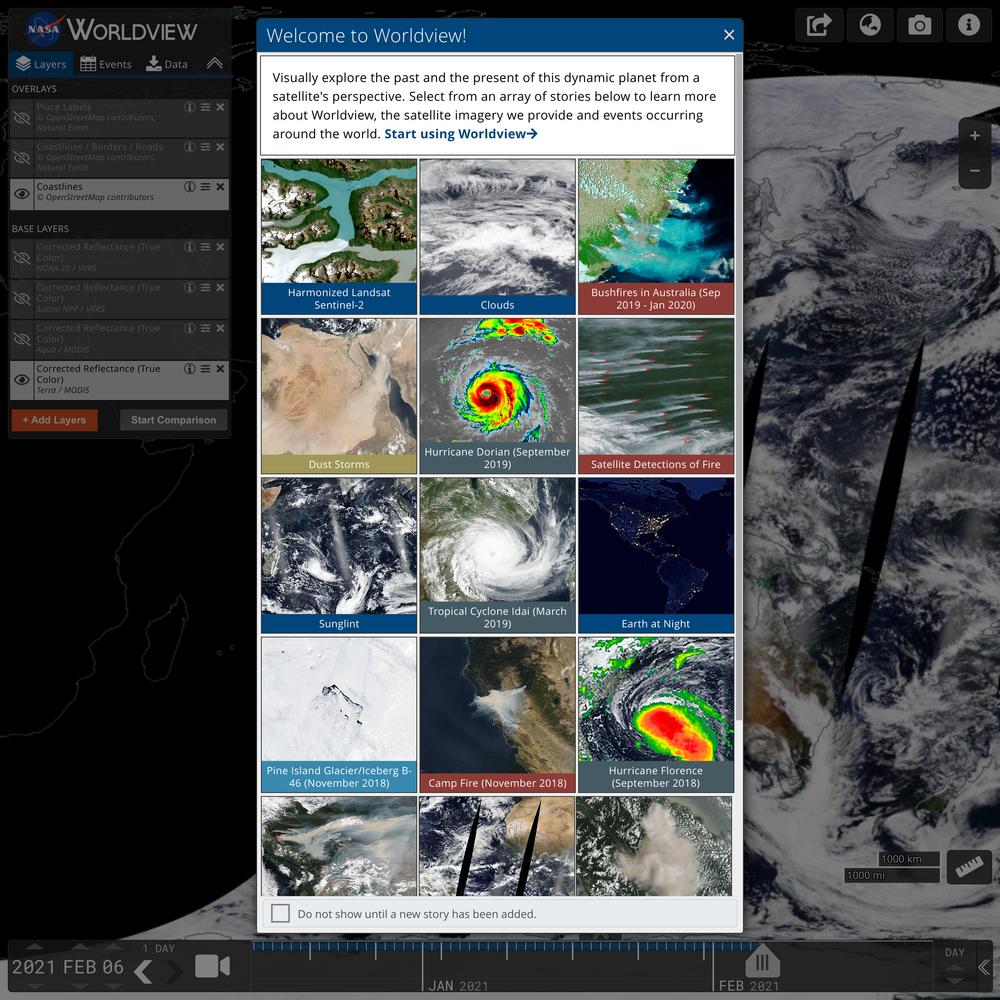Open the measure ruler tool
The width and height of the screenshot is (1000, 1000).
point(969,867)
